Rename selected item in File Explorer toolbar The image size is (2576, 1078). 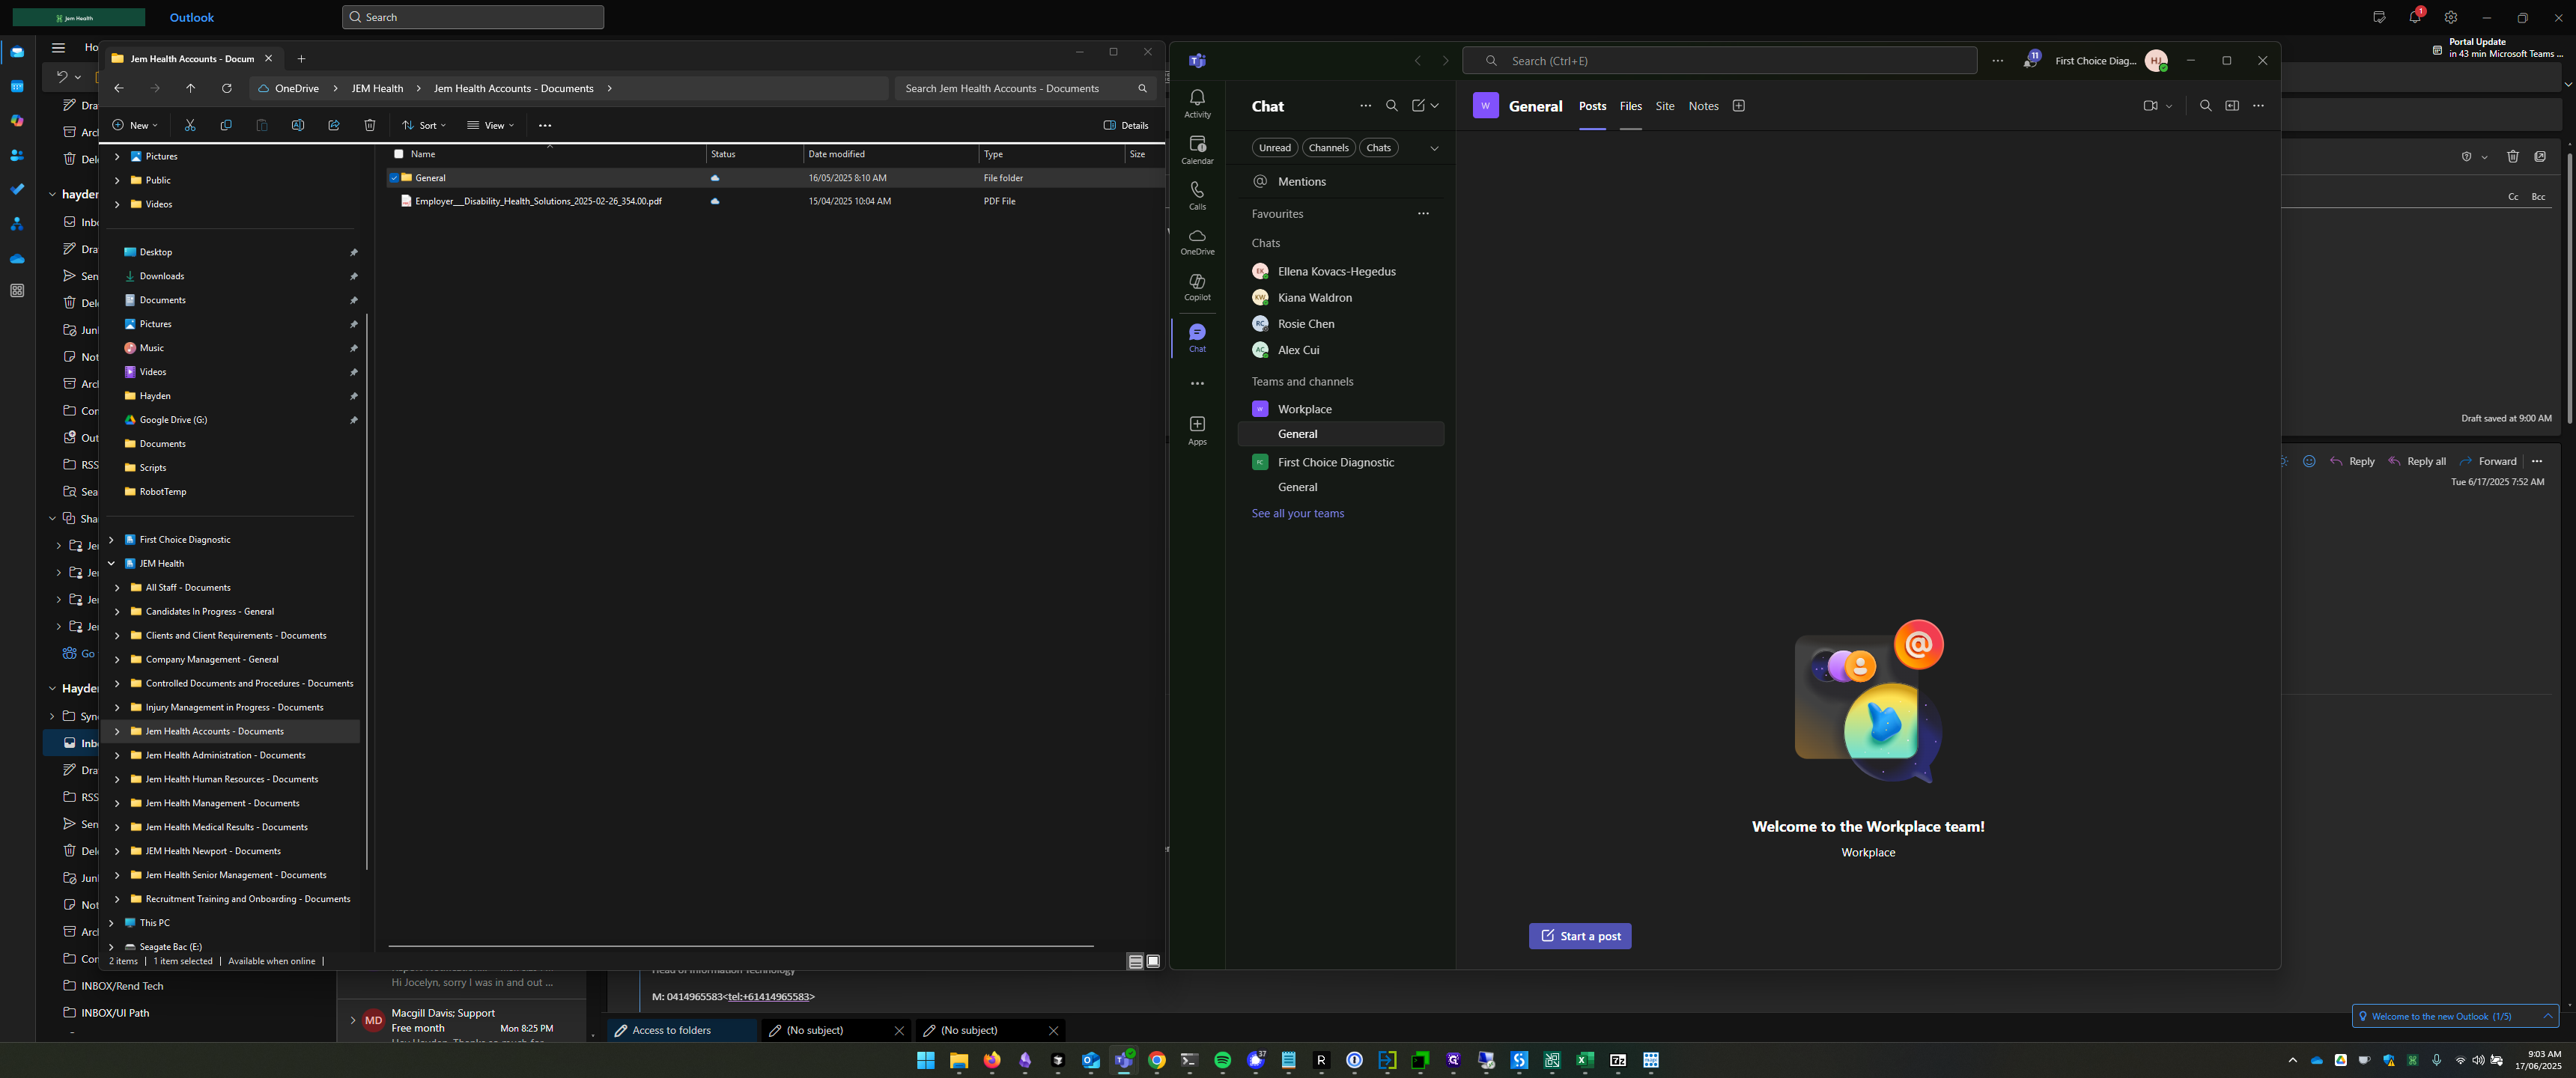click(298, 125)
